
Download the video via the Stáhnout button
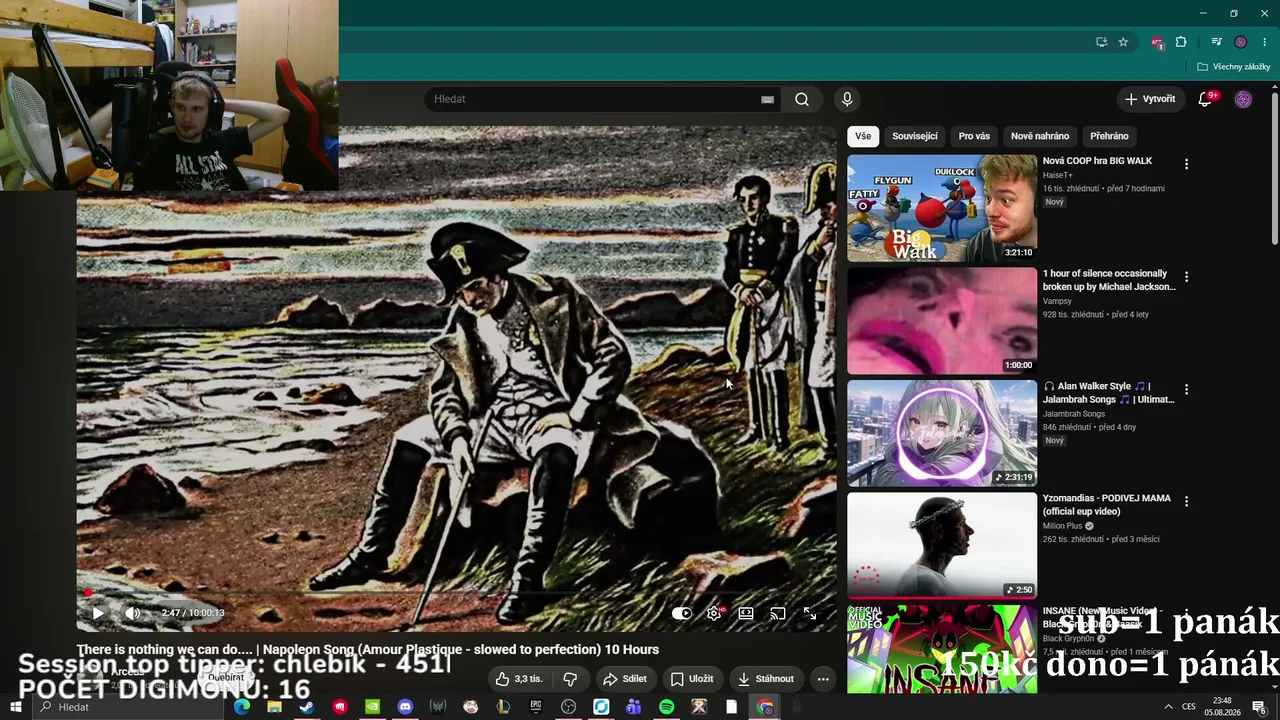pyautogui.click(x=766, y=679)
